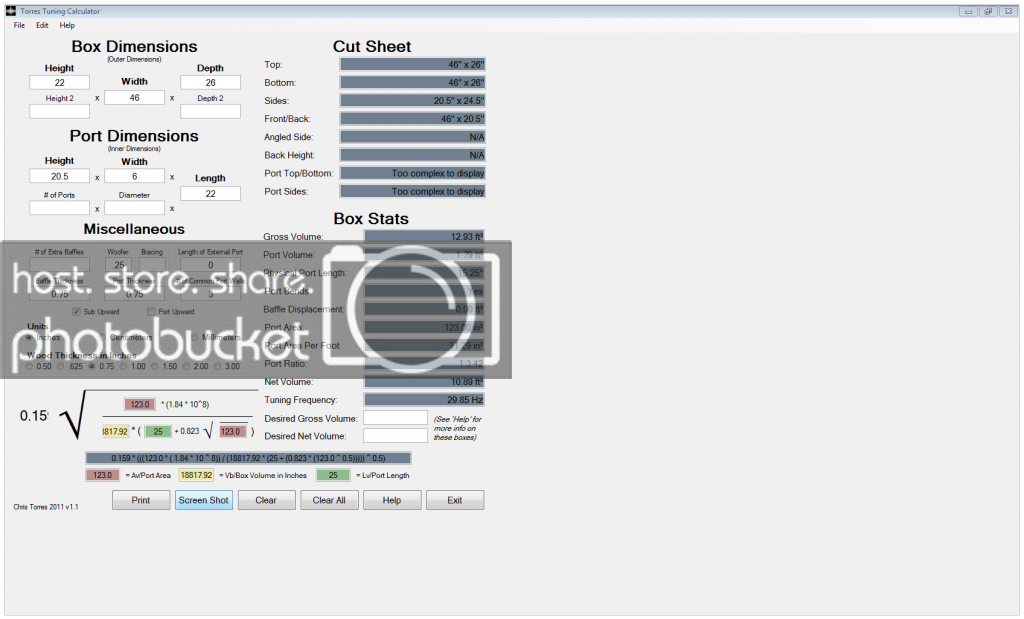1024x619 pixels.
Task: Click the Top cut sheet value 46" x 26"
Action: pos(412,64)
